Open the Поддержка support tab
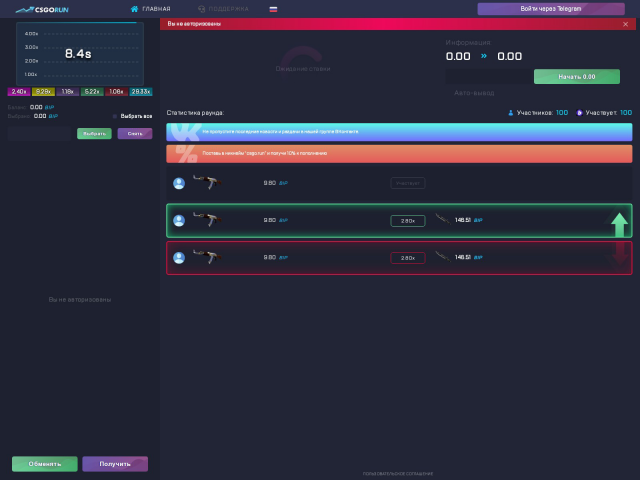 (x=223, y=9)
